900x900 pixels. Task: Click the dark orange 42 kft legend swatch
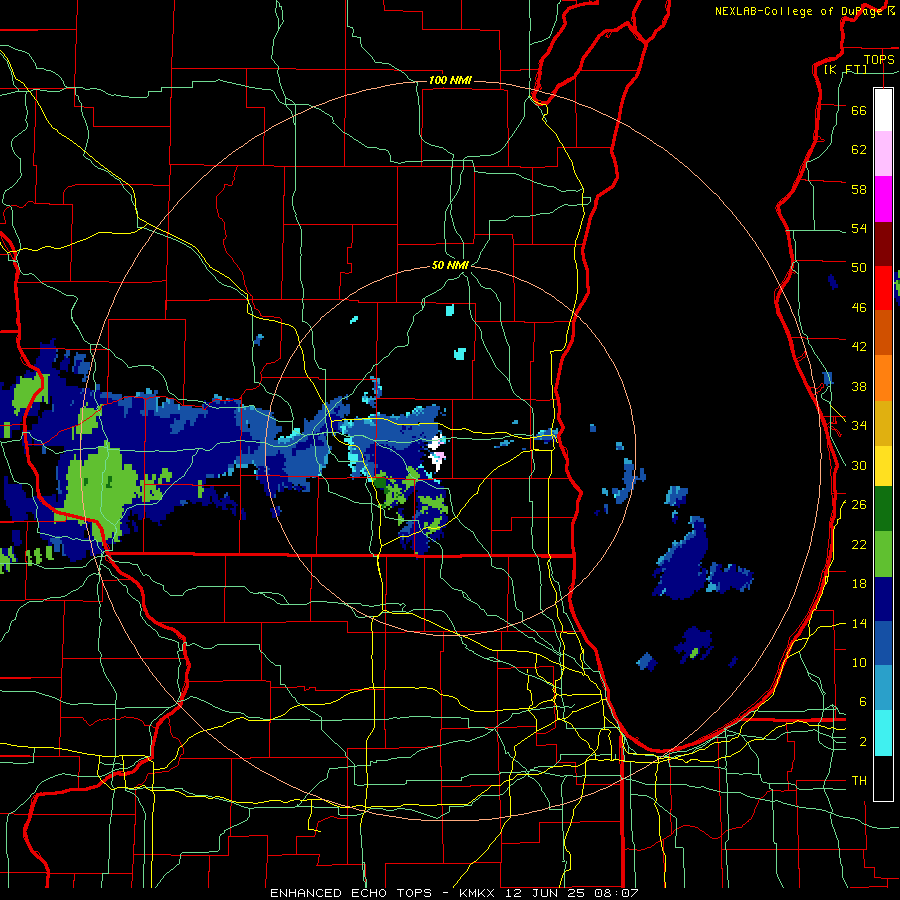click(883, 332)
